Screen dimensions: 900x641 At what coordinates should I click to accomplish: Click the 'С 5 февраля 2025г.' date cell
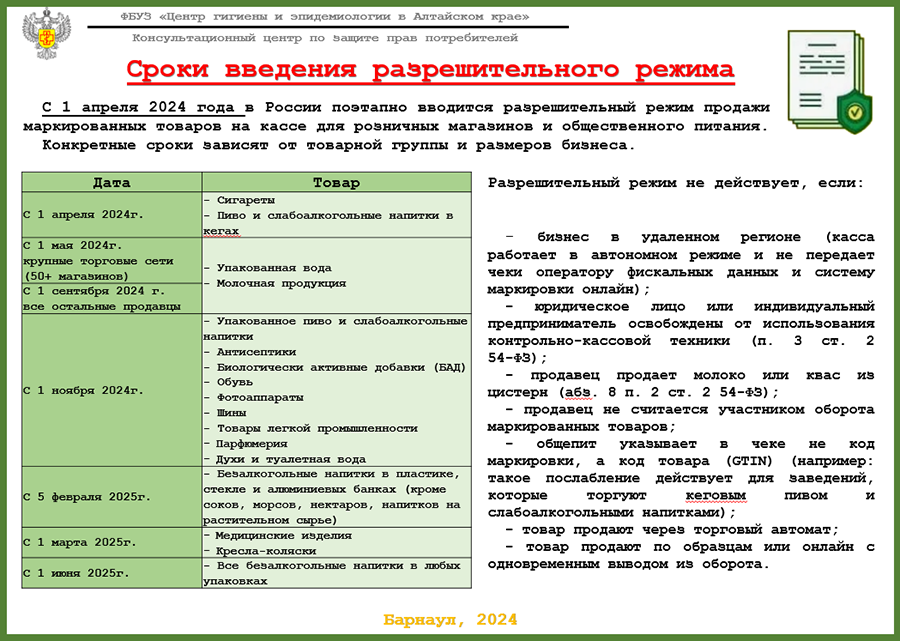[x=90, y=497]
